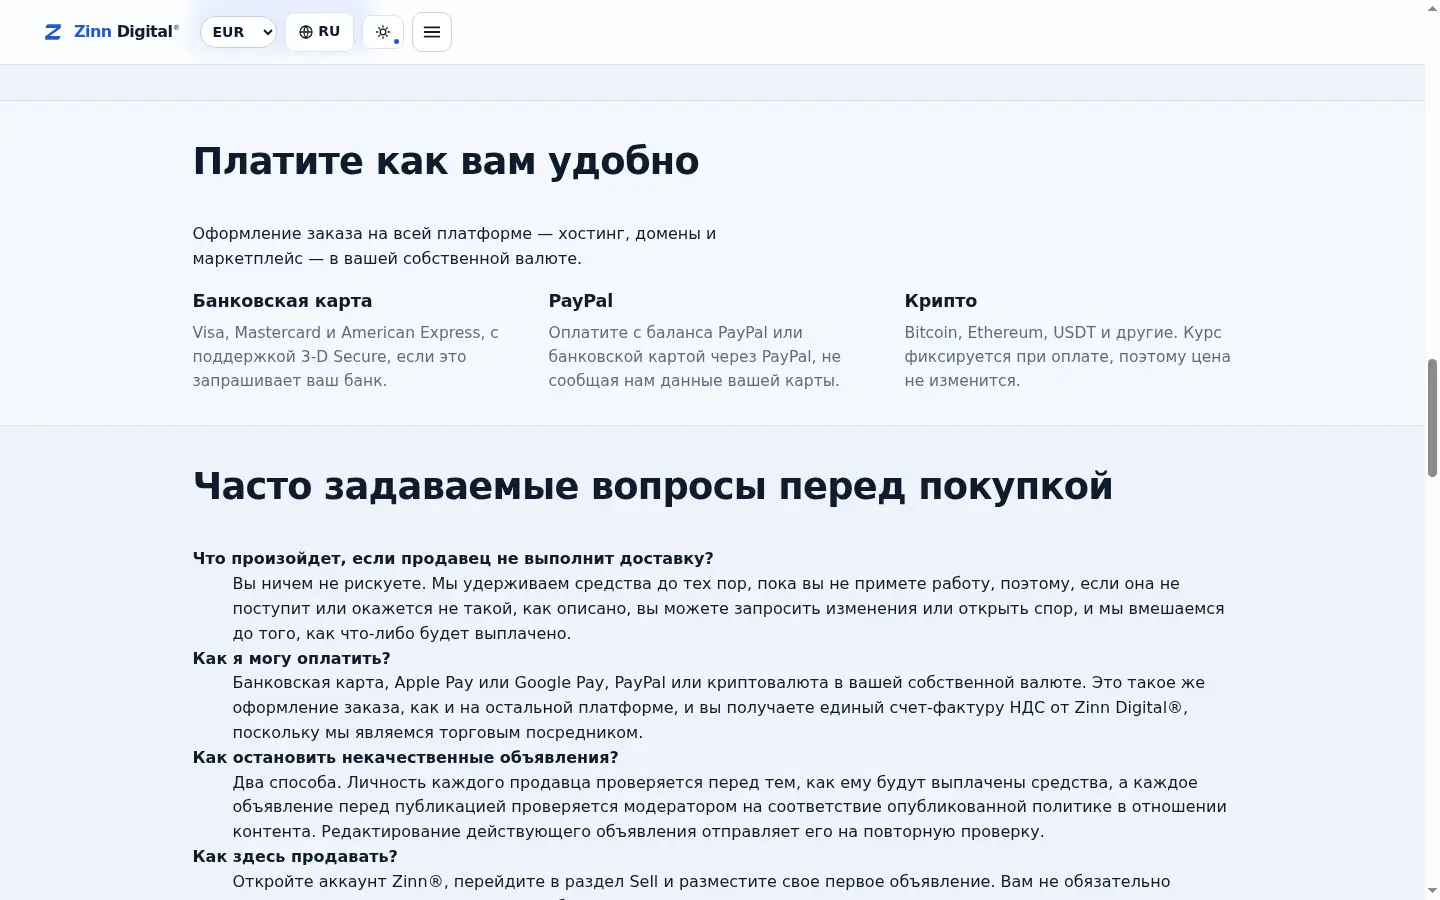This screenshot has height=900, width=1440.
Task: Click the question "Как здесь продавать?"
Action: tap(295, 857)
